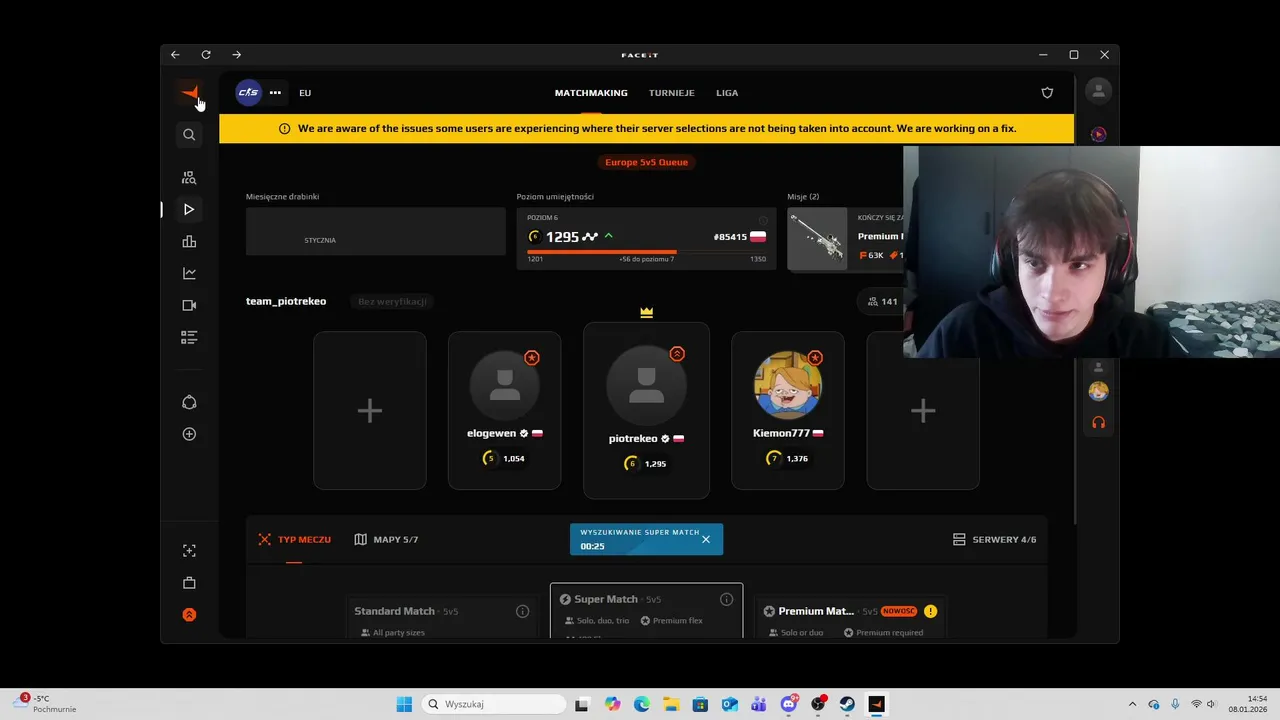The height and width of the screenshot is (720, 1280).
Task: Open Kiemon777 avatar
Action: point(787,384)
